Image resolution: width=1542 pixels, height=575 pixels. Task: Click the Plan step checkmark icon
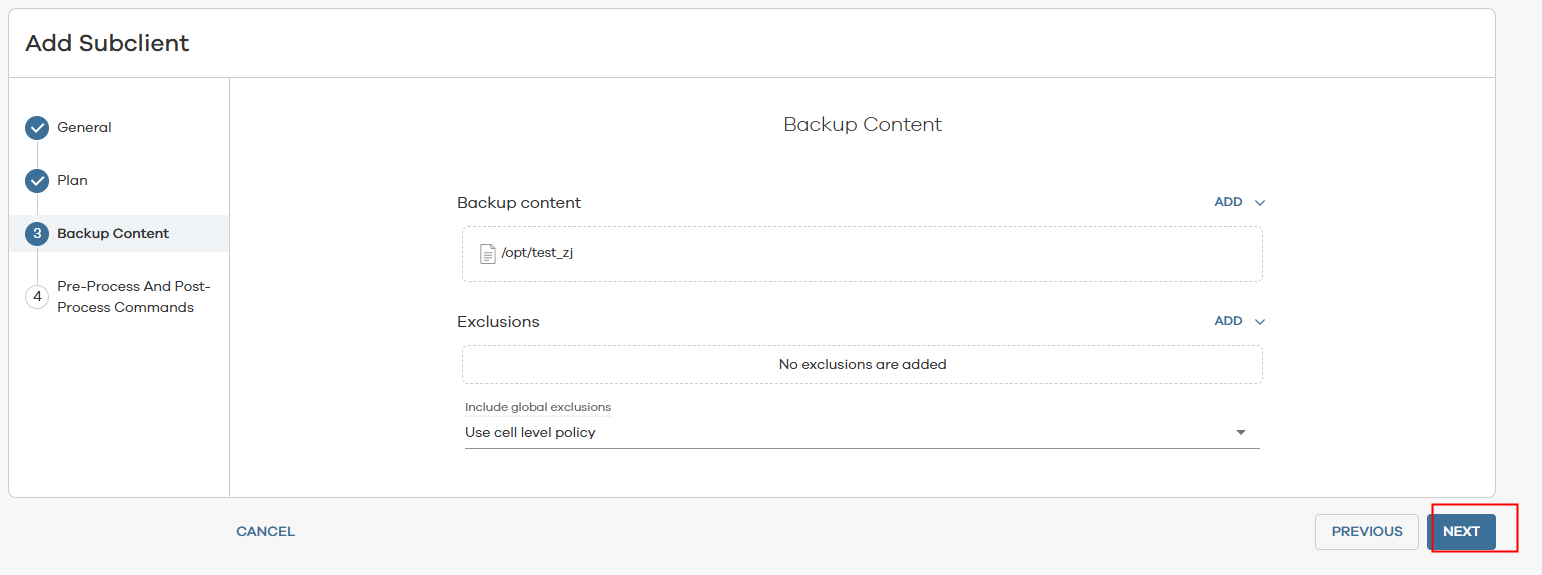click(x=37, y=181)
